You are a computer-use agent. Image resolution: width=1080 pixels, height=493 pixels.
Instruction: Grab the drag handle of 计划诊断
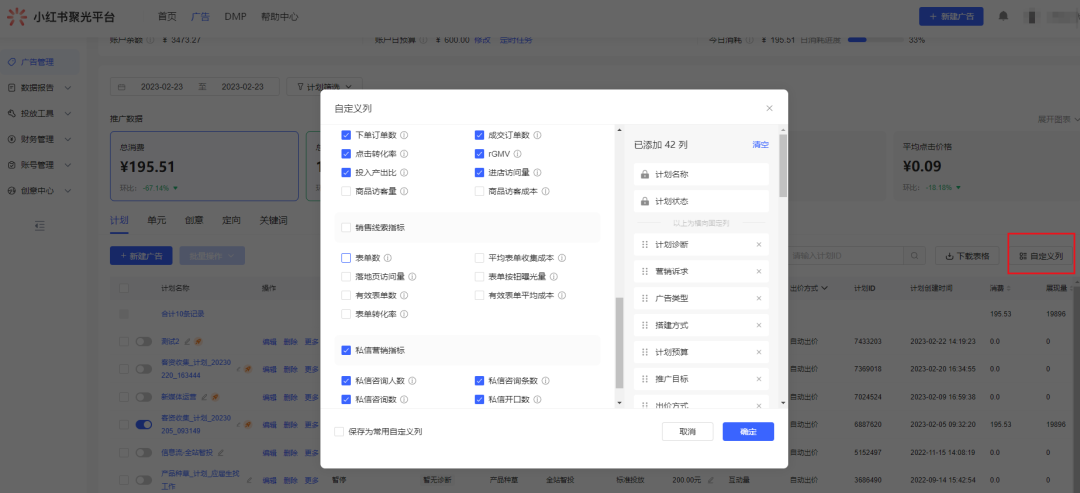click(x=645, y=244)
